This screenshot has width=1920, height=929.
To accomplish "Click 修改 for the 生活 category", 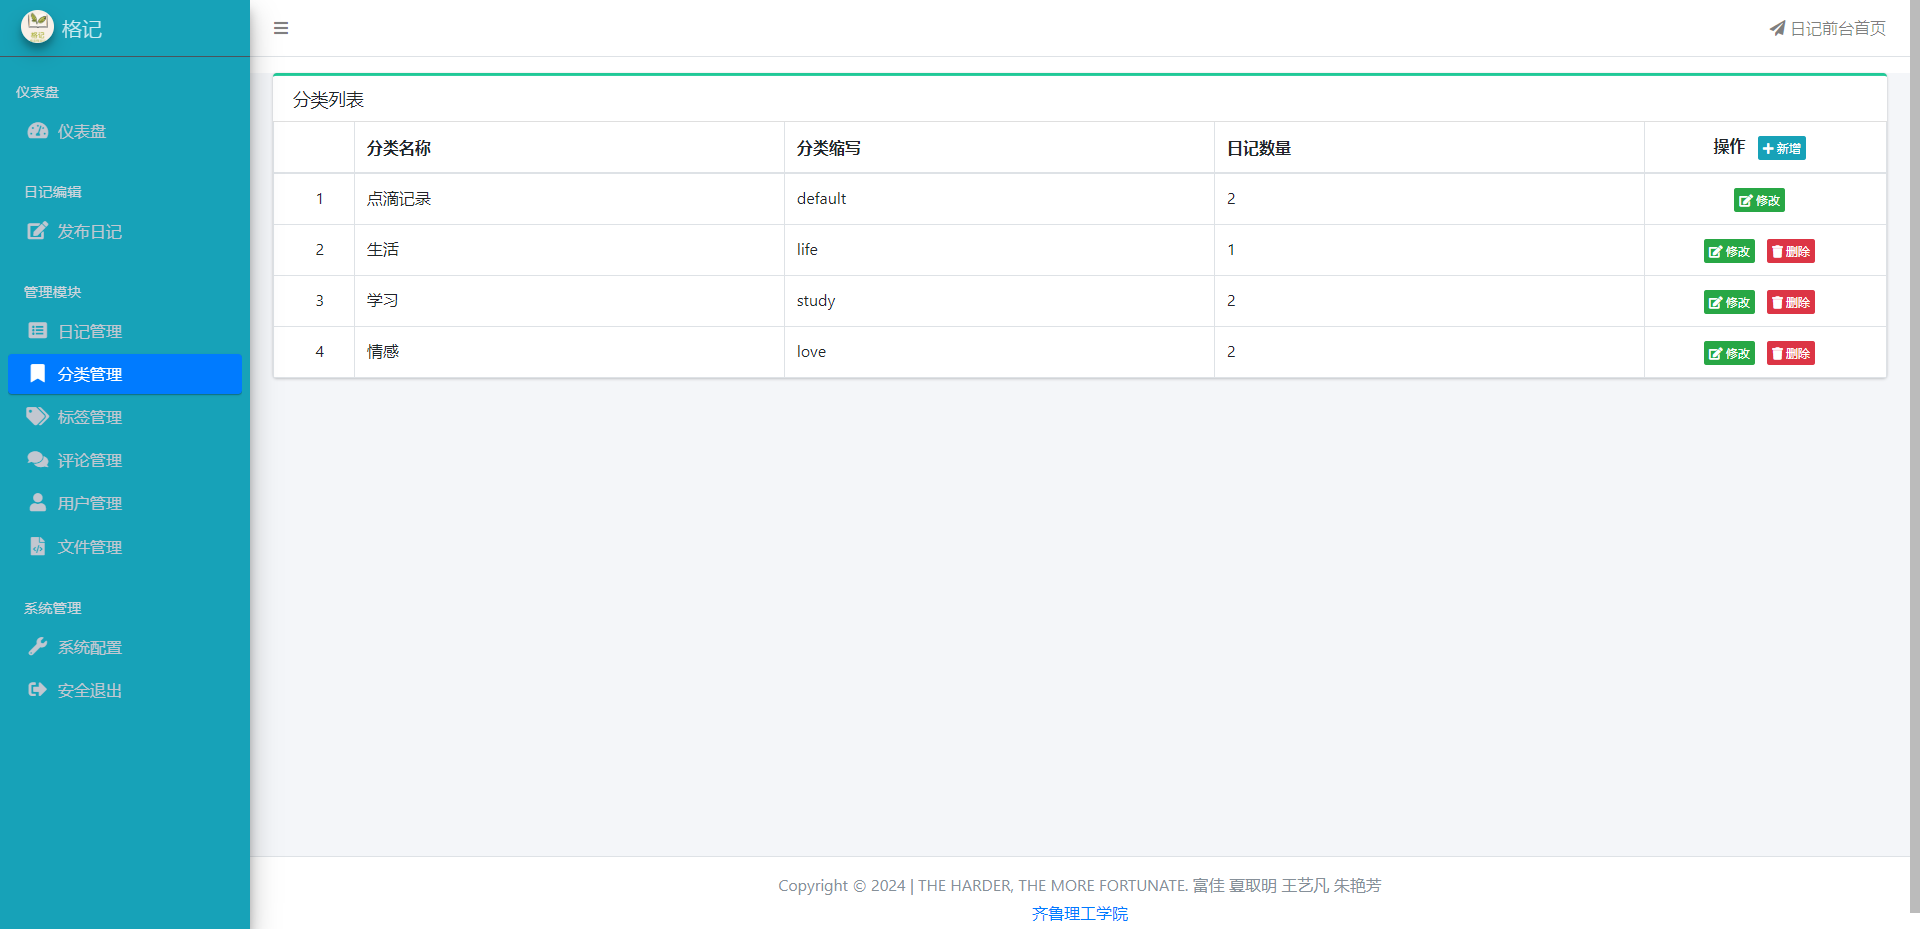I will click(x=1729, y=251).
